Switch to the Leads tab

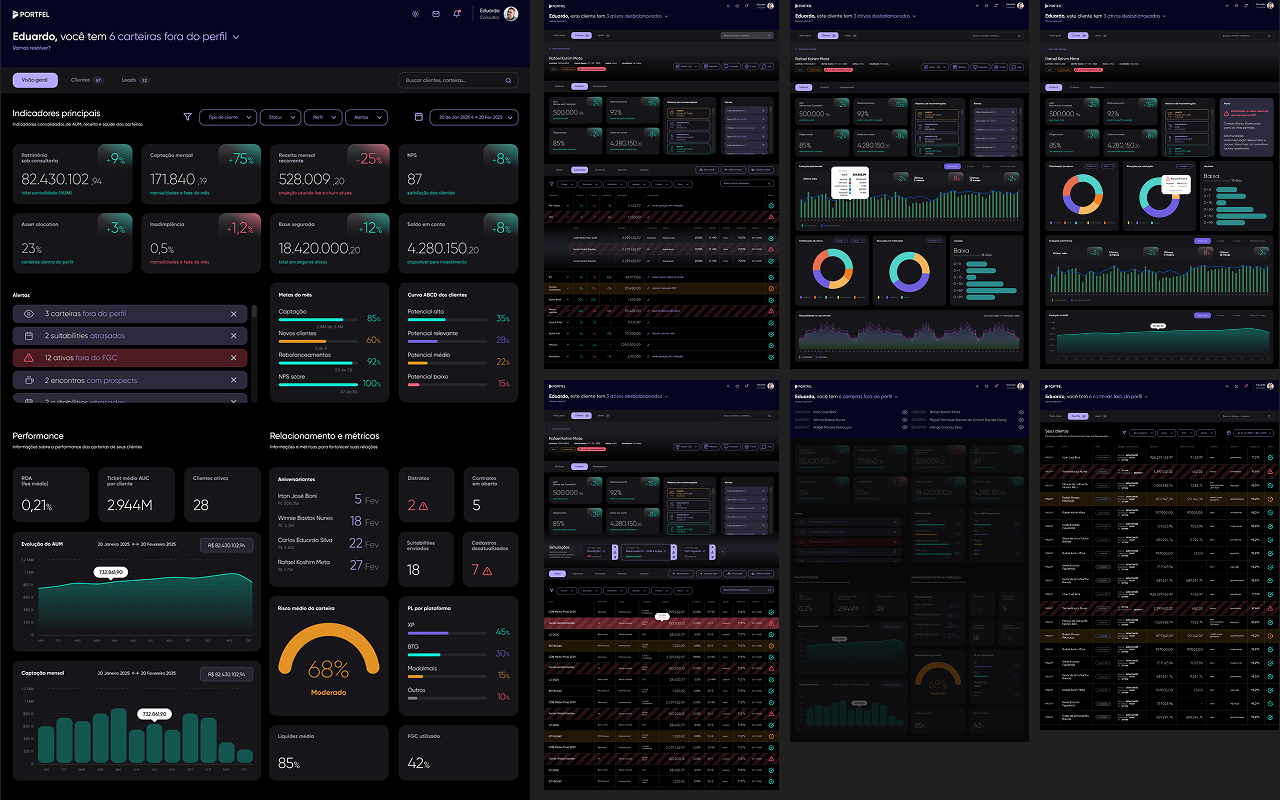click(135, 80)
